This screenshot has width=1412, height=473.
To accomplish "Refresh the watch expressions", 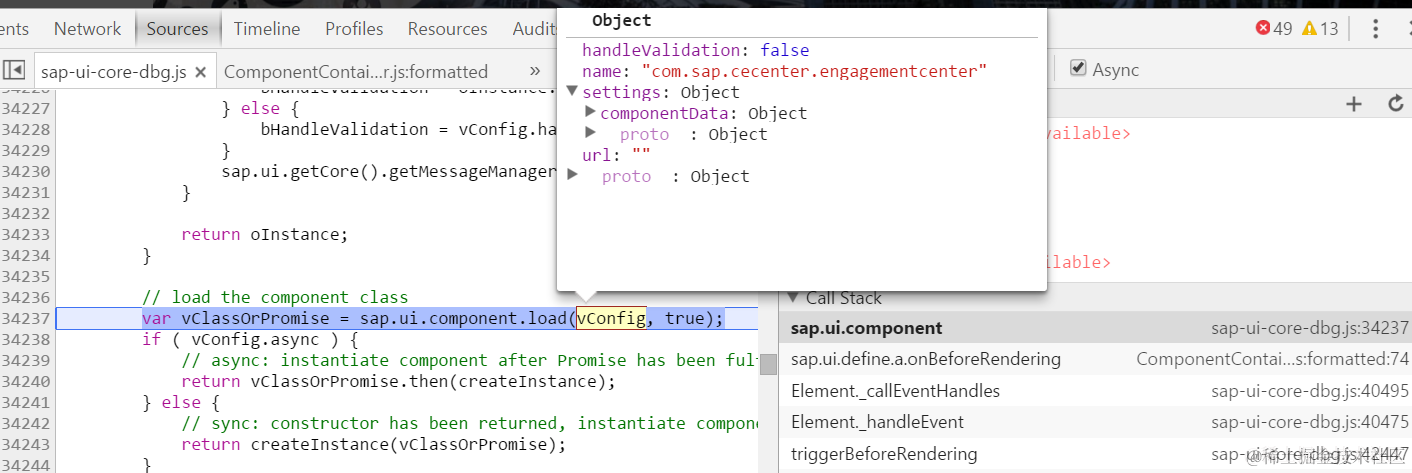I will click(x=1396, y=103).
